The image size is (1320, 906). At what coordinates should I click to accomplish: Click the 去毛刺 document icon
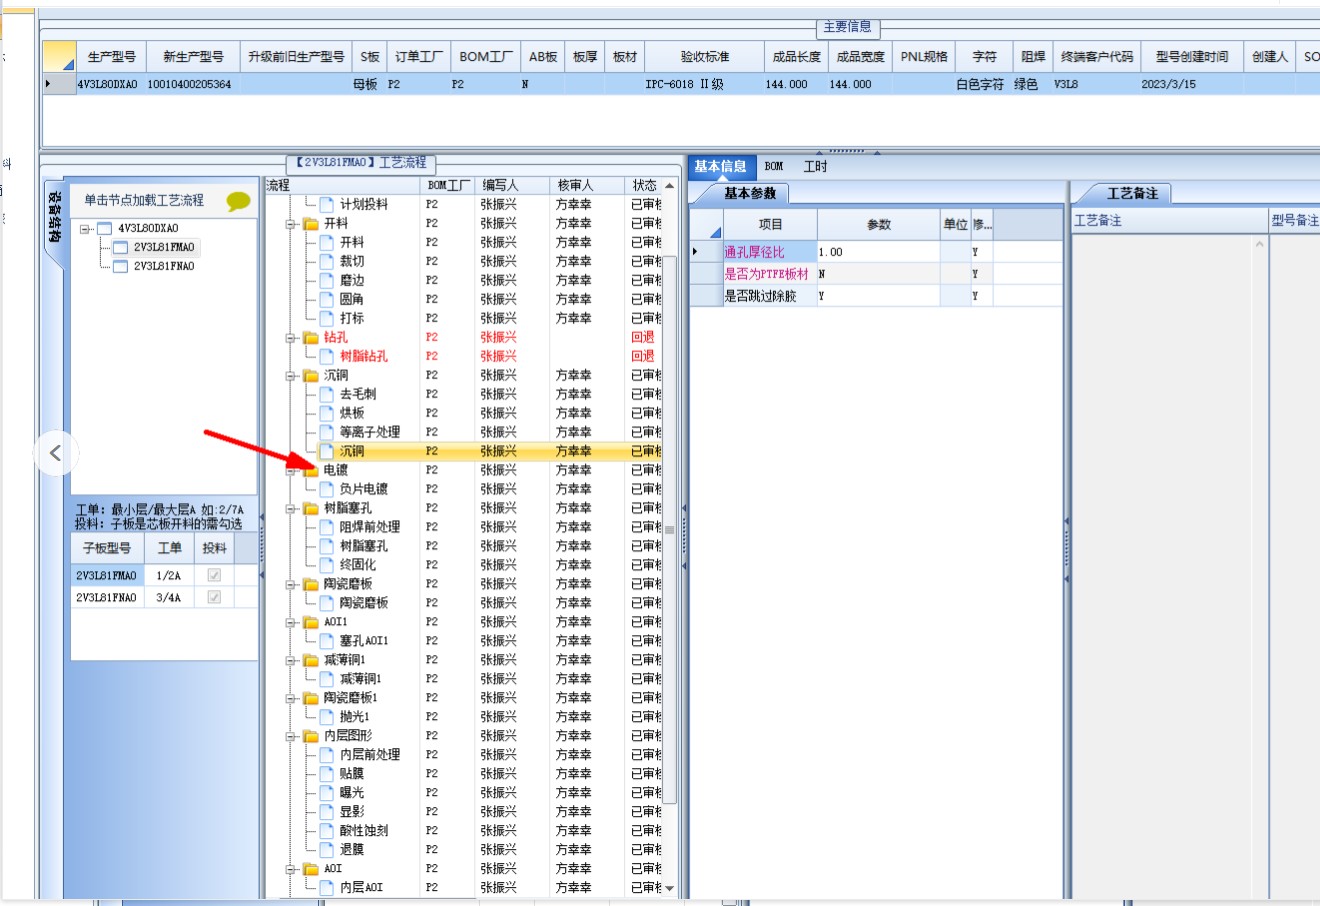point(326,394)
